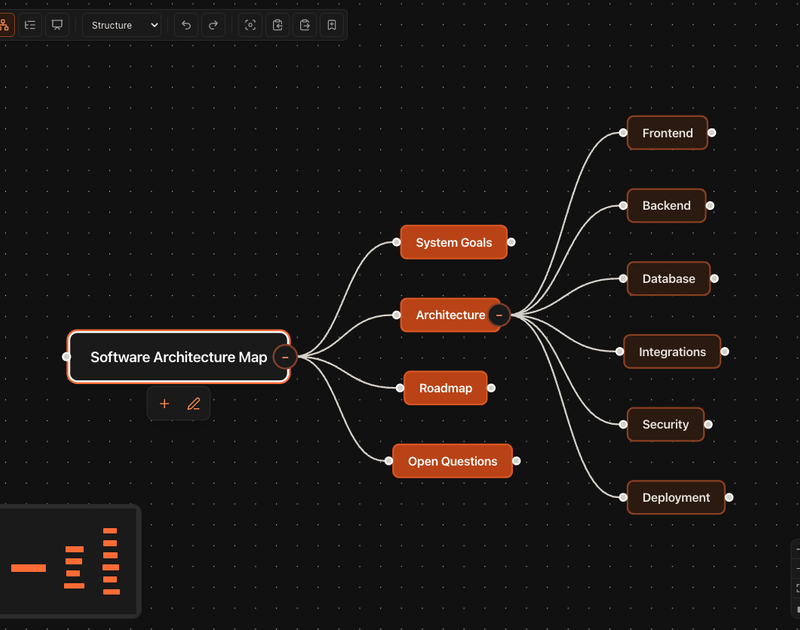Redo the last action
Screen dimensions: 800x630
click(x=213, y=25)
